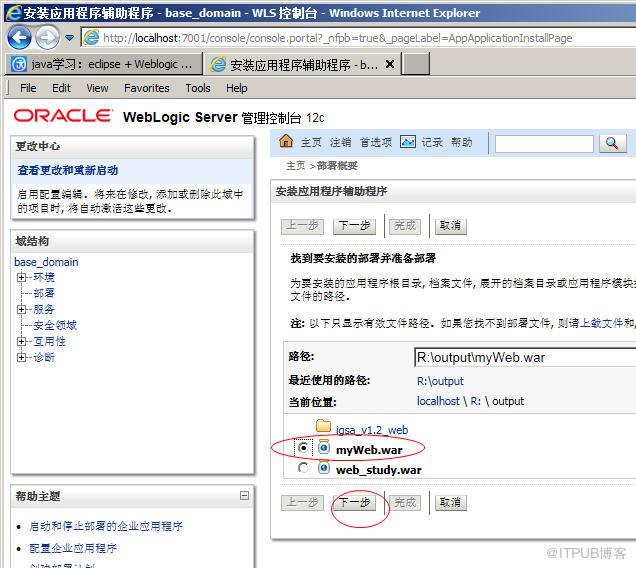Click top 取消 button

point(451,226)
